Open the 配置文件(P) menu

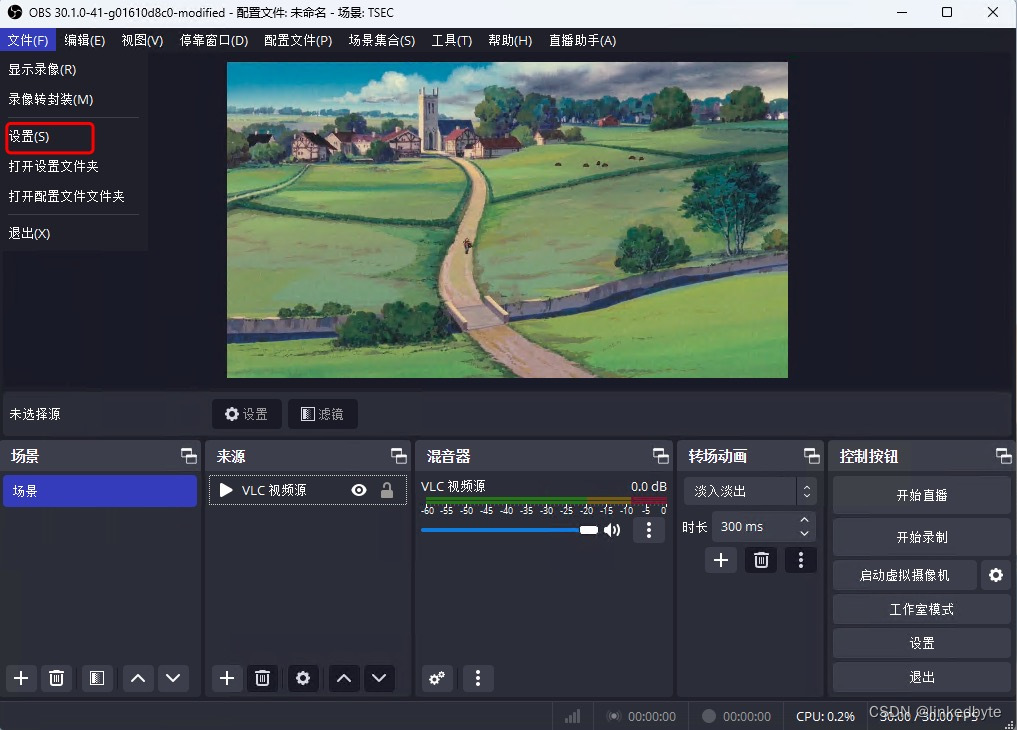tap(298, 40)
